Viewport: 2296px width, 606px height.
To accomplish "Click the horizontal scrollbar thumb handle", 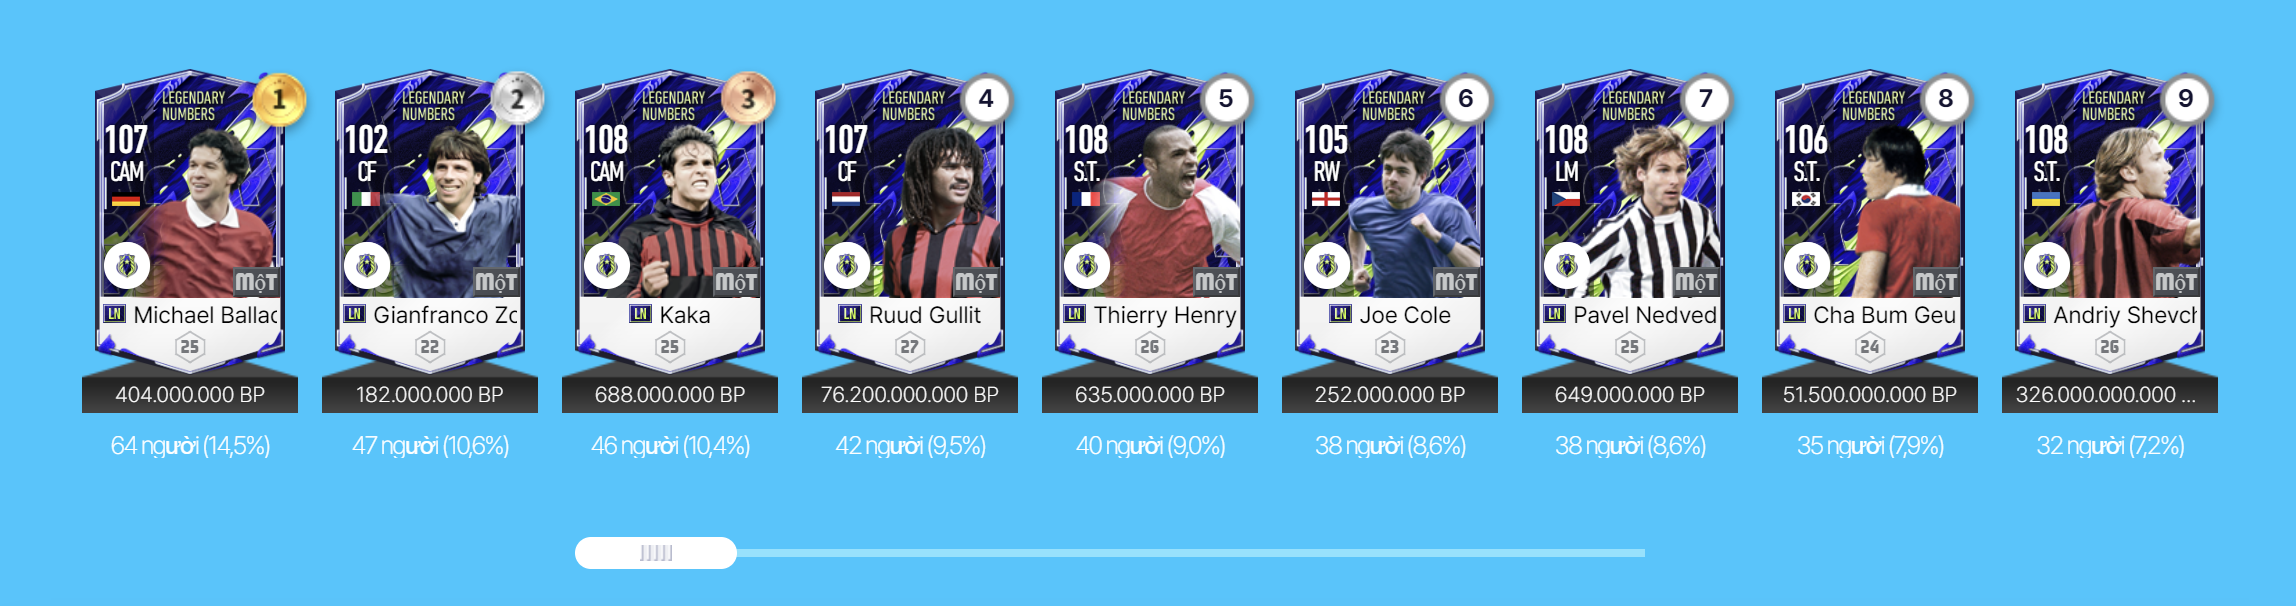I will click(x=656, y=553).
